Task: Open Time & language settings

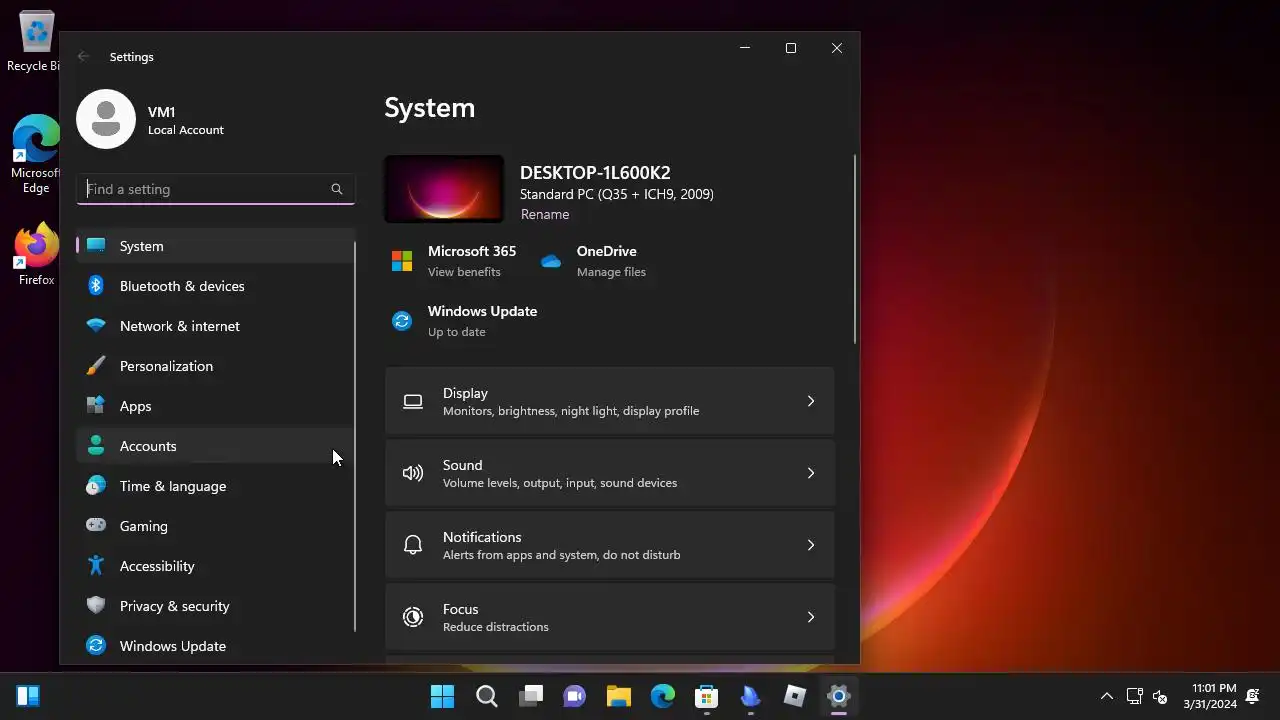Action: coord(215,486)
